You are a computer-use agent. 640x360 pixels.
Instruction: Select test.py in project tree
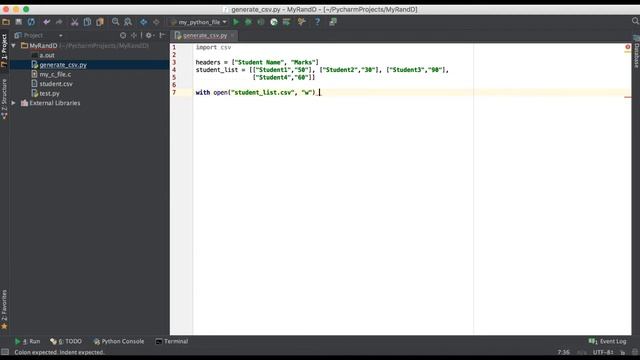[49, 93]
